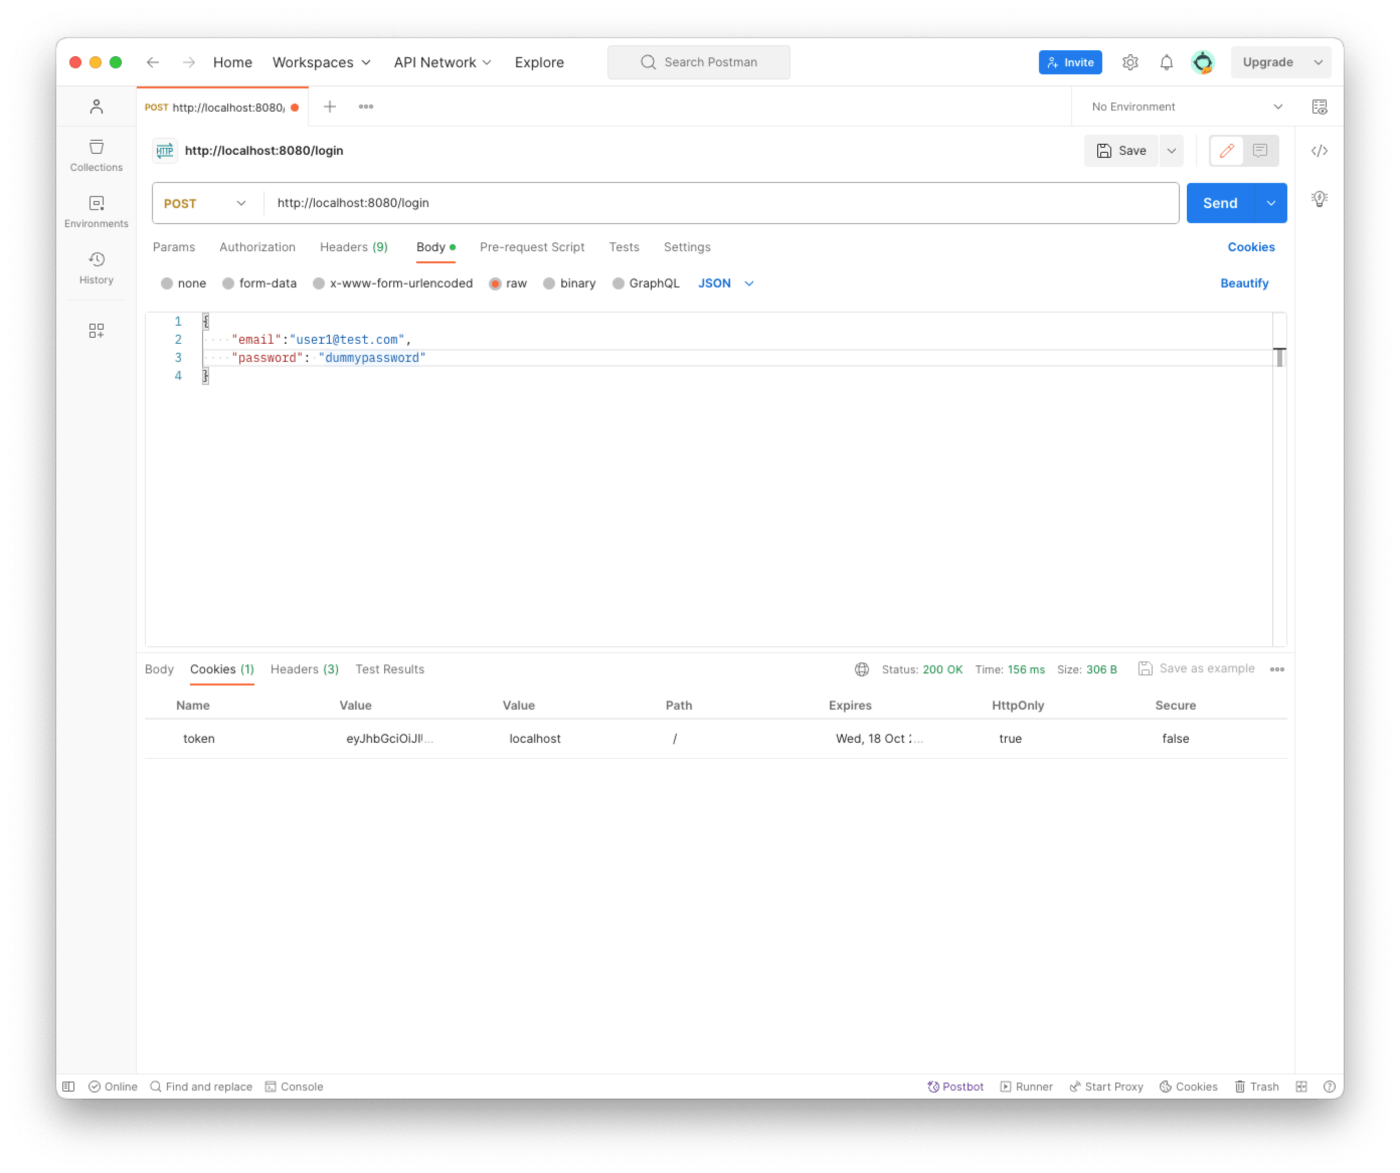Image resolution: width=1400 pixels, height=1173 pixels.
Task: Switch to the Pre-request Script tab
Action: click(x=532, y=247)
